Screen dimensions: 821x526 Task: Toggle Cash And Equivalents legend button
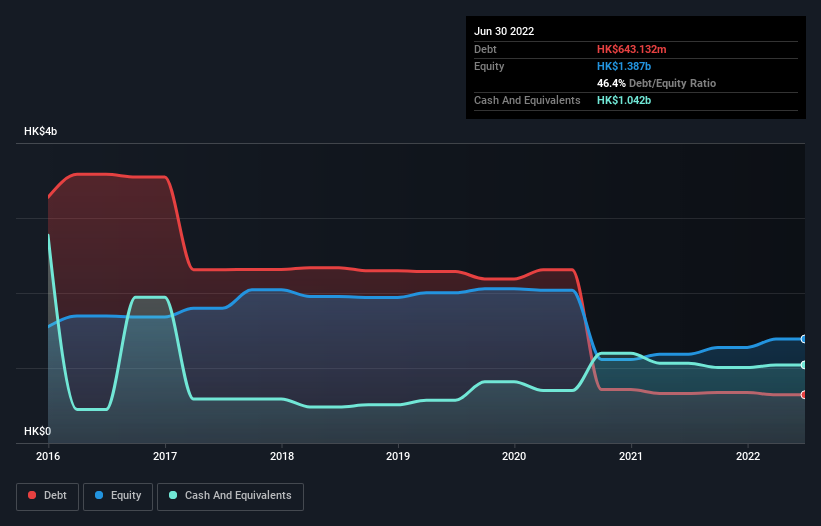click(230, 496)
